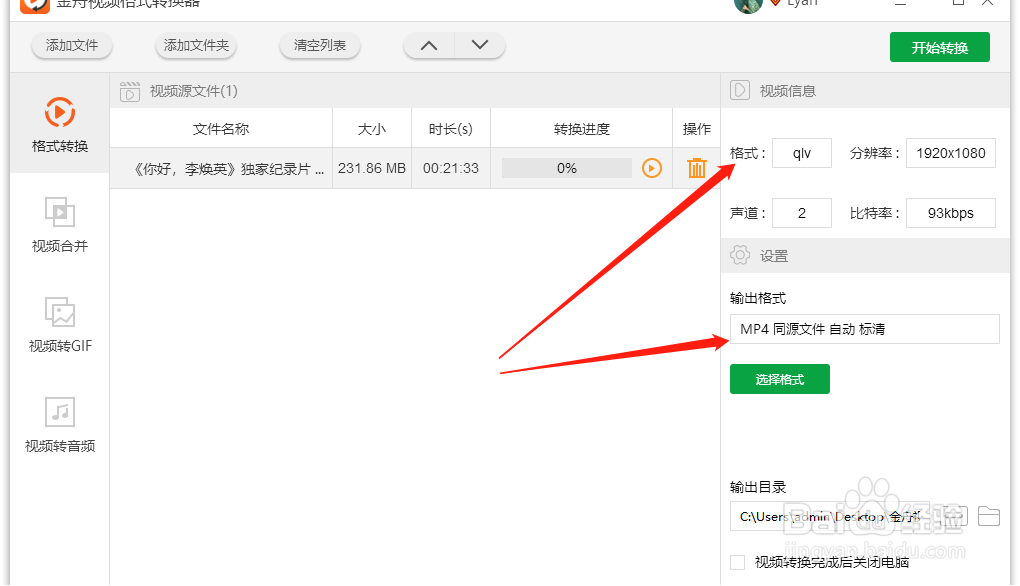The image size is (1020, 586).
Task: Click the format field showing qlv
Action: pos(801,153)
